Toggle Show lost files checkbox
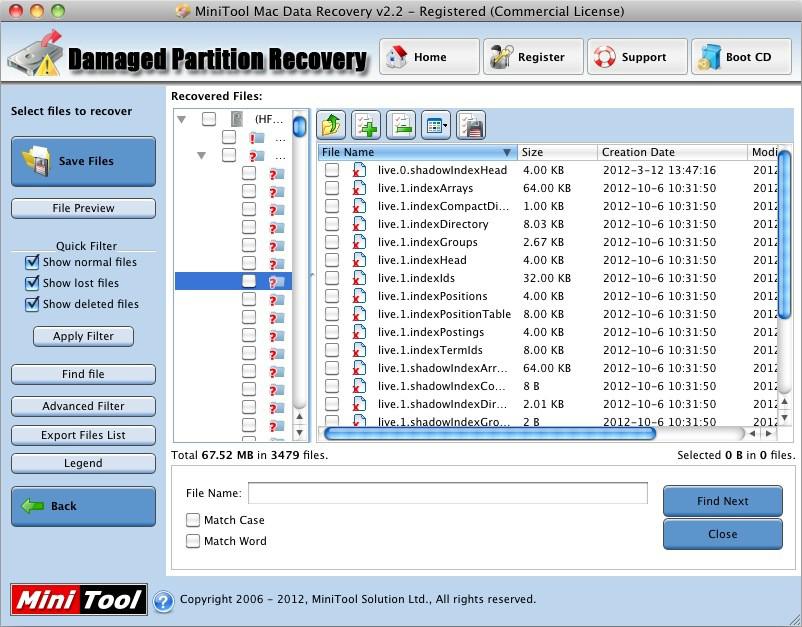This screenshot has width=802, height=627. (x=32, y=283)
